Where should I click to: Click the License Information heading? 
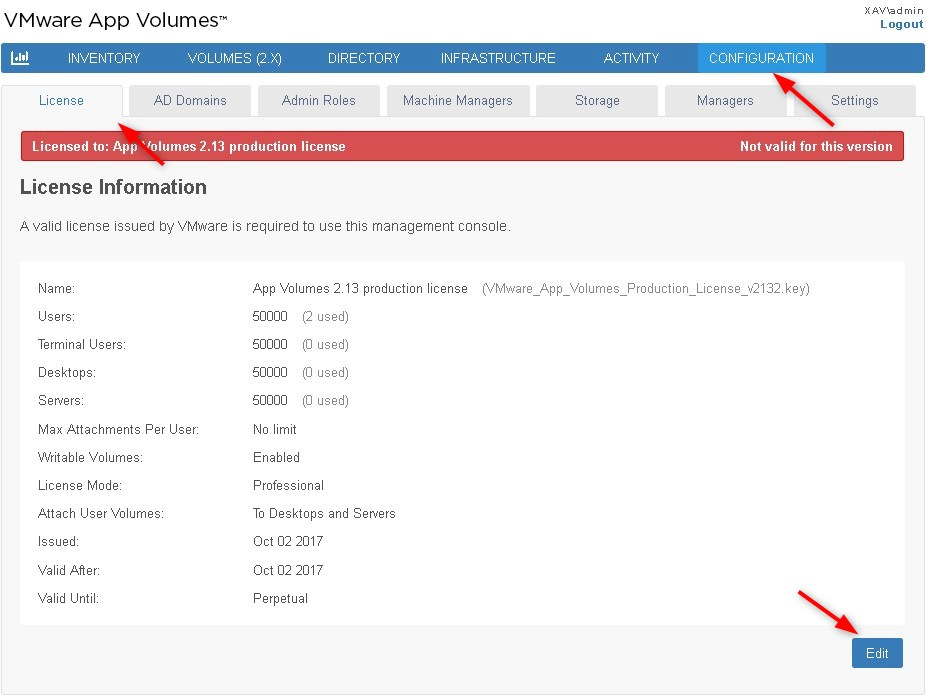(113, 187)
